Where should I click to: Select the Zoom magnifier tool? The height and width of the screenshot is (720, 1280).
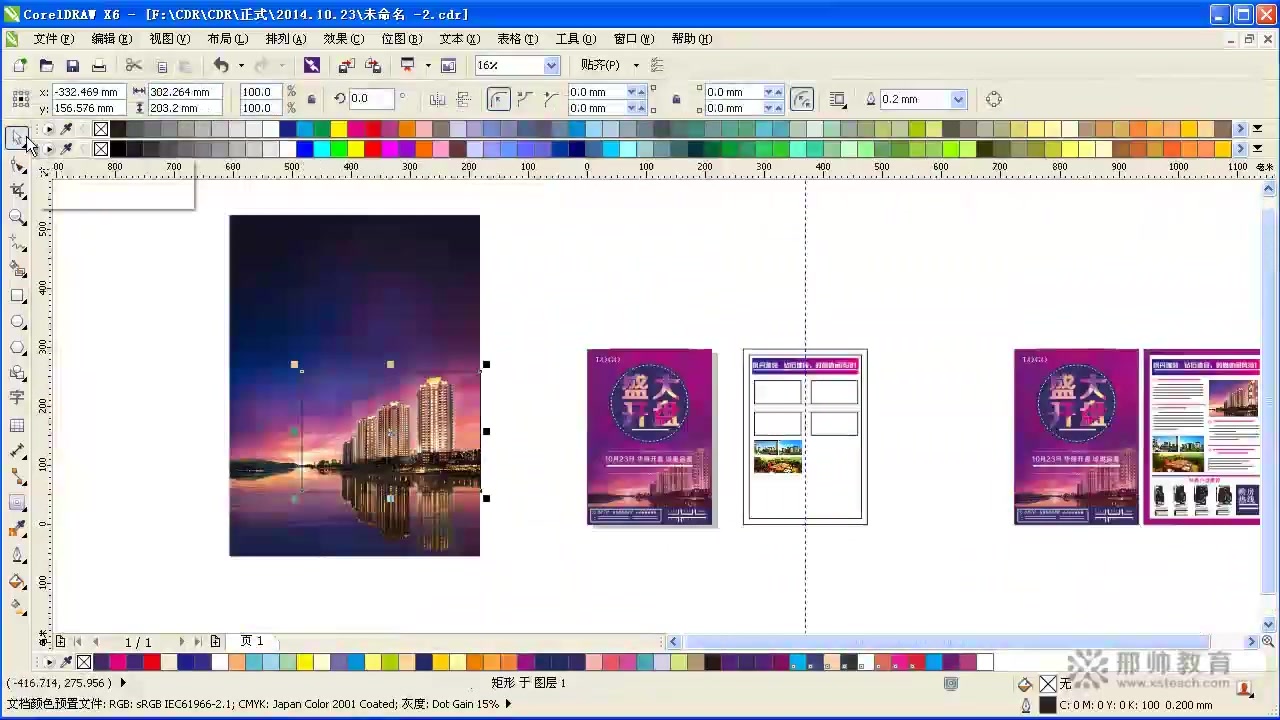[17, 216]
